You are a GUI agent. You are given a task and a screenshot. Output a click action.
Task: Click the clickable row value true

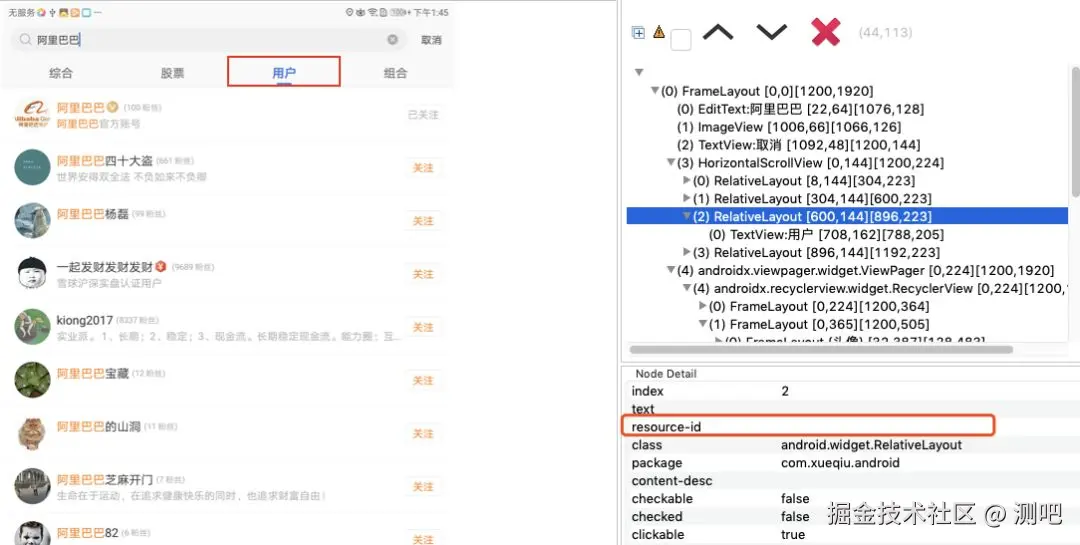coord(793,535)
